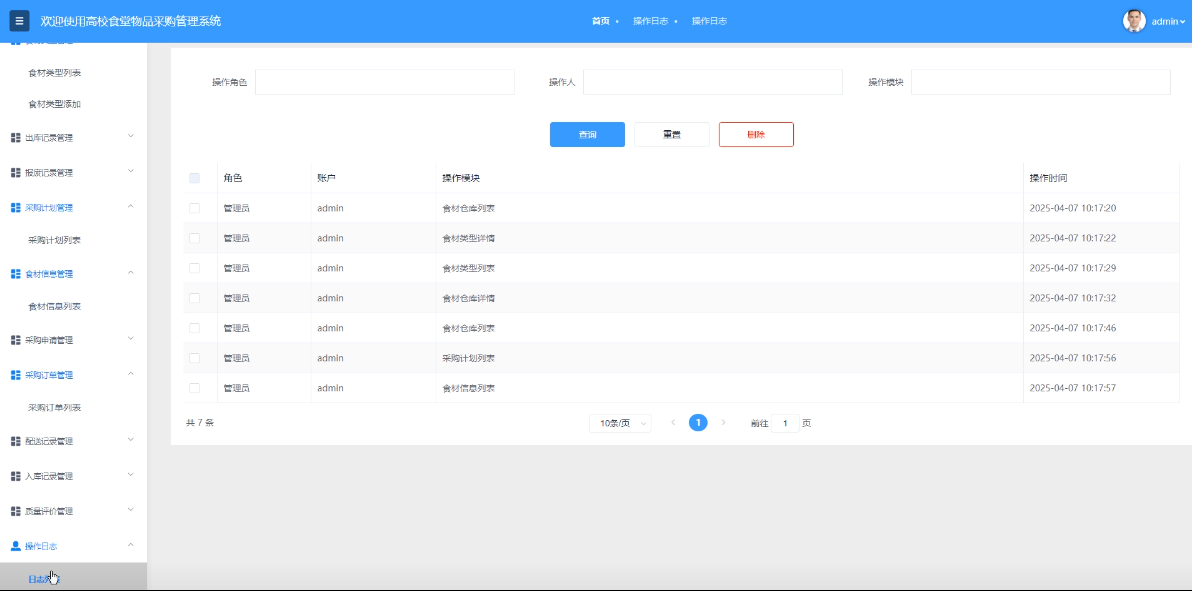This screenshot has width=1192, height=591.
Task: Select the 配送记录管理 grid icon
Action: tap(15, 441)
